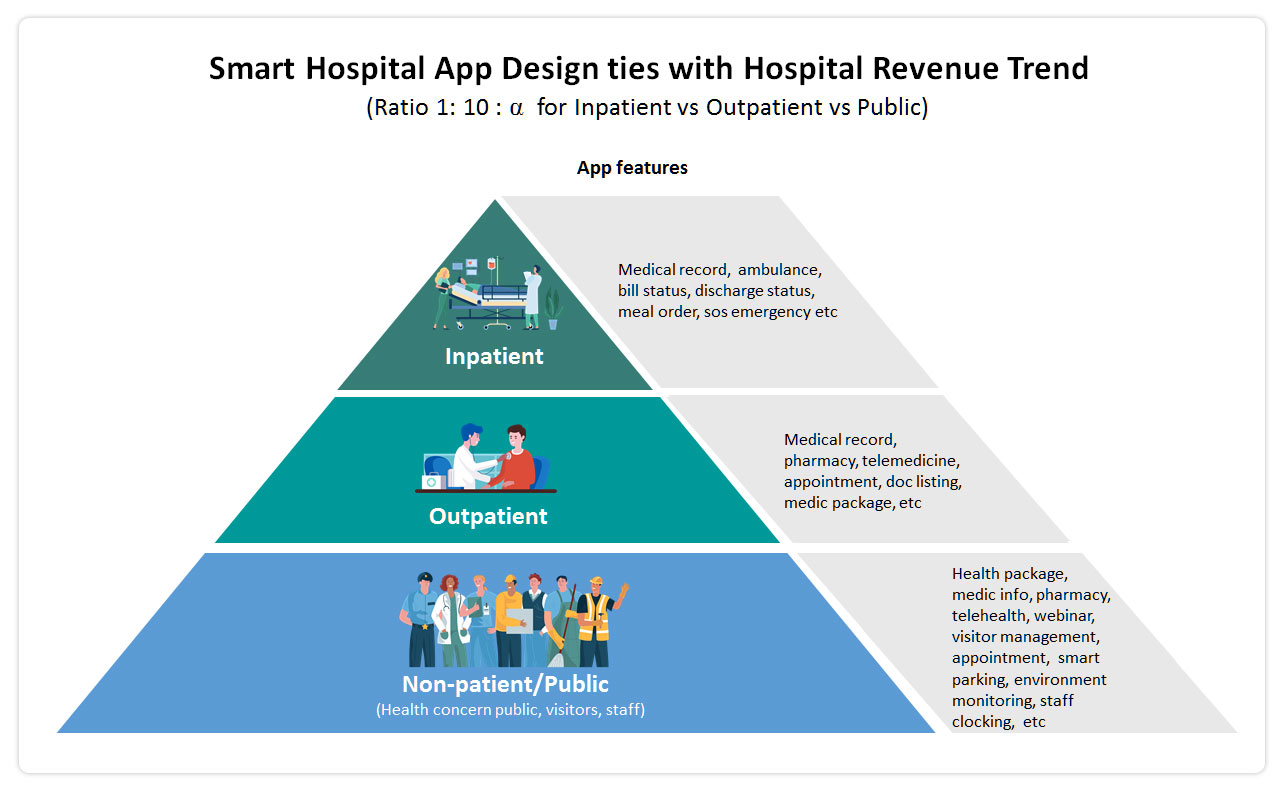The height and width of the screenshot is (789, 1284).
Task: Click the outpatient doctor consultation illustration
Action: (x=486, y=458)
